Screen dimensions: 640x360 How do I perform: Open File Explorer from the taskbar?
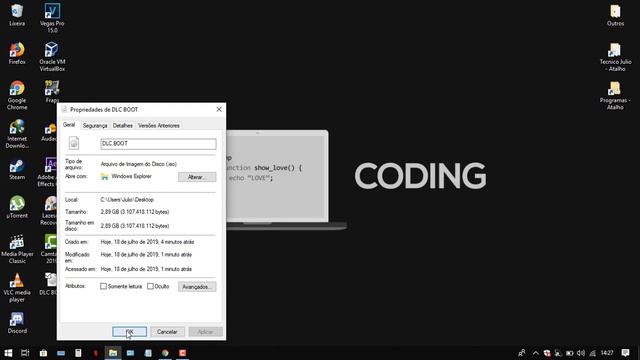pyautogui.click(x=113, y=353)
